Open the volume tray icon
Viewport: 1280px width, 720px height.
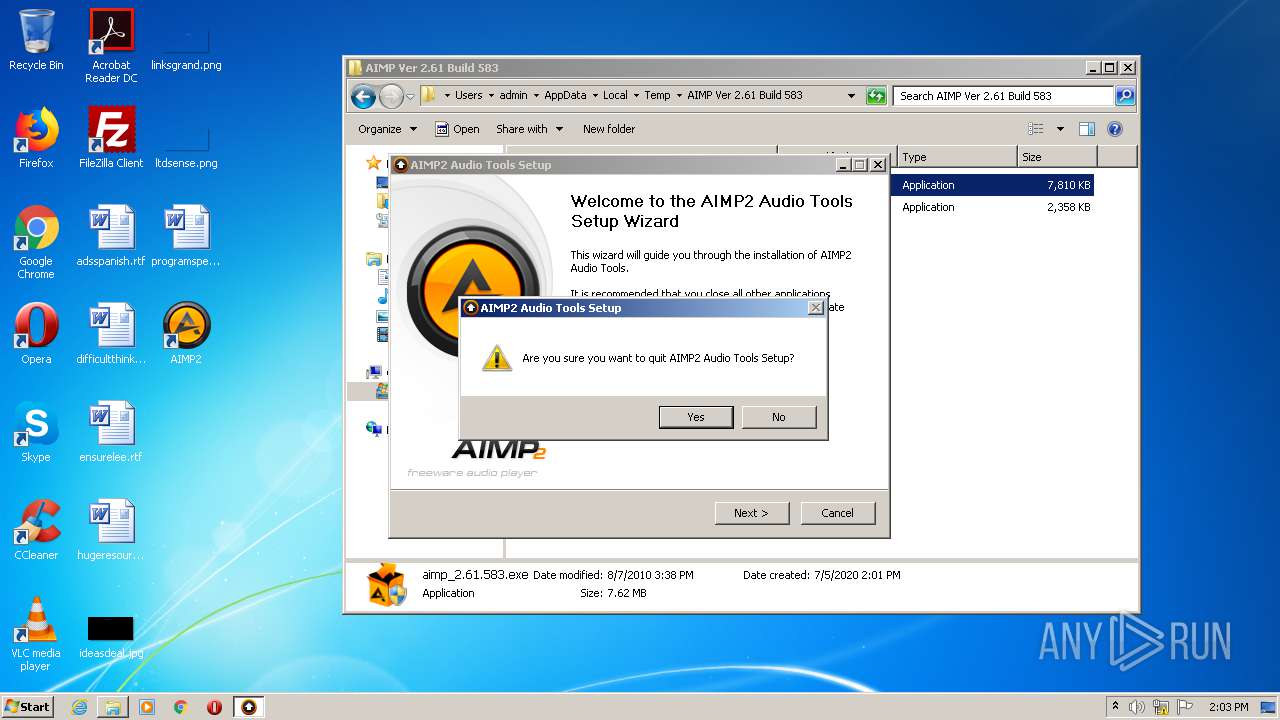coord(1137,707)
